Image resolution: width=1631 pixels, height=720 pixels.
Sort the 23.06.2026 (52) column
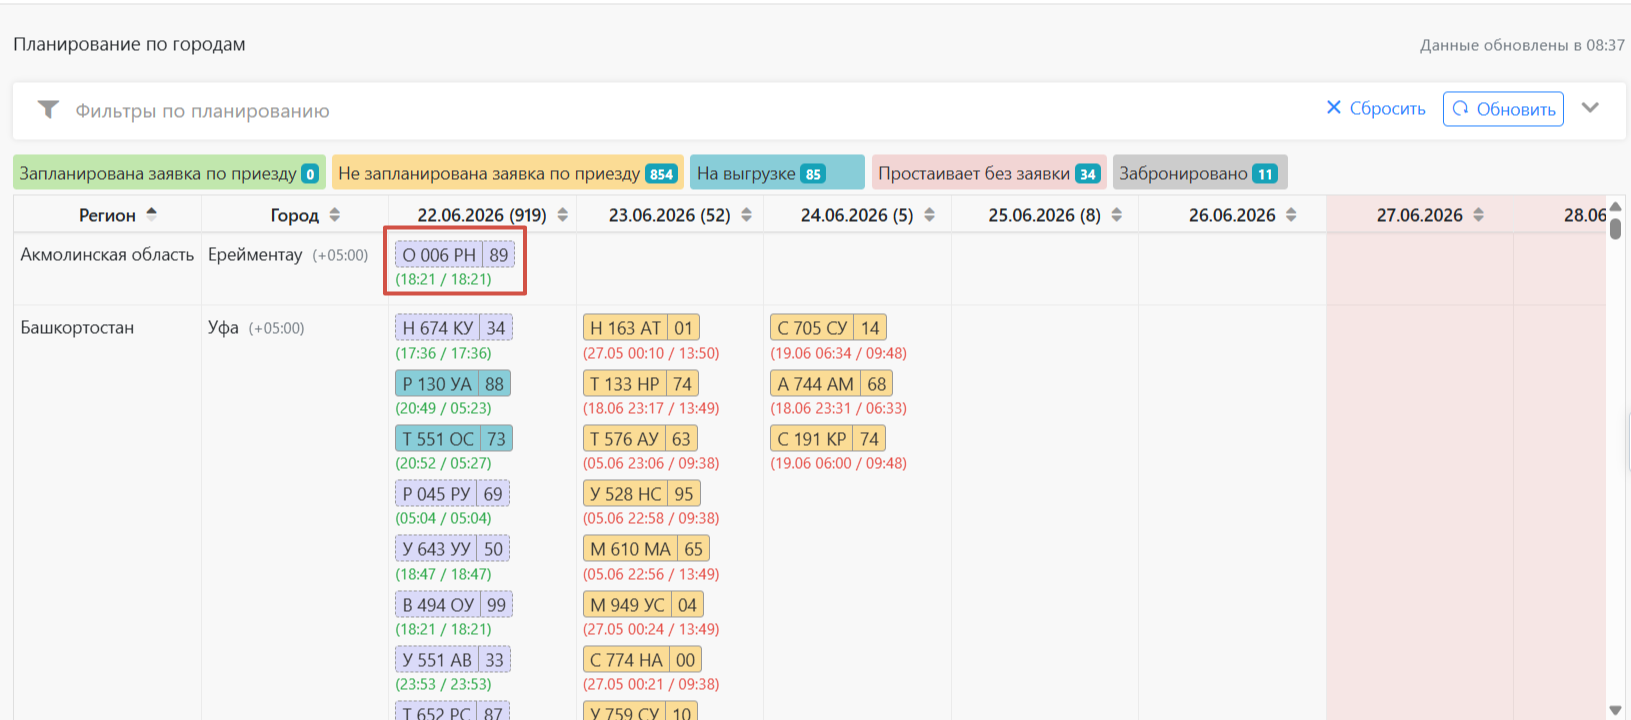coord(746,215)
